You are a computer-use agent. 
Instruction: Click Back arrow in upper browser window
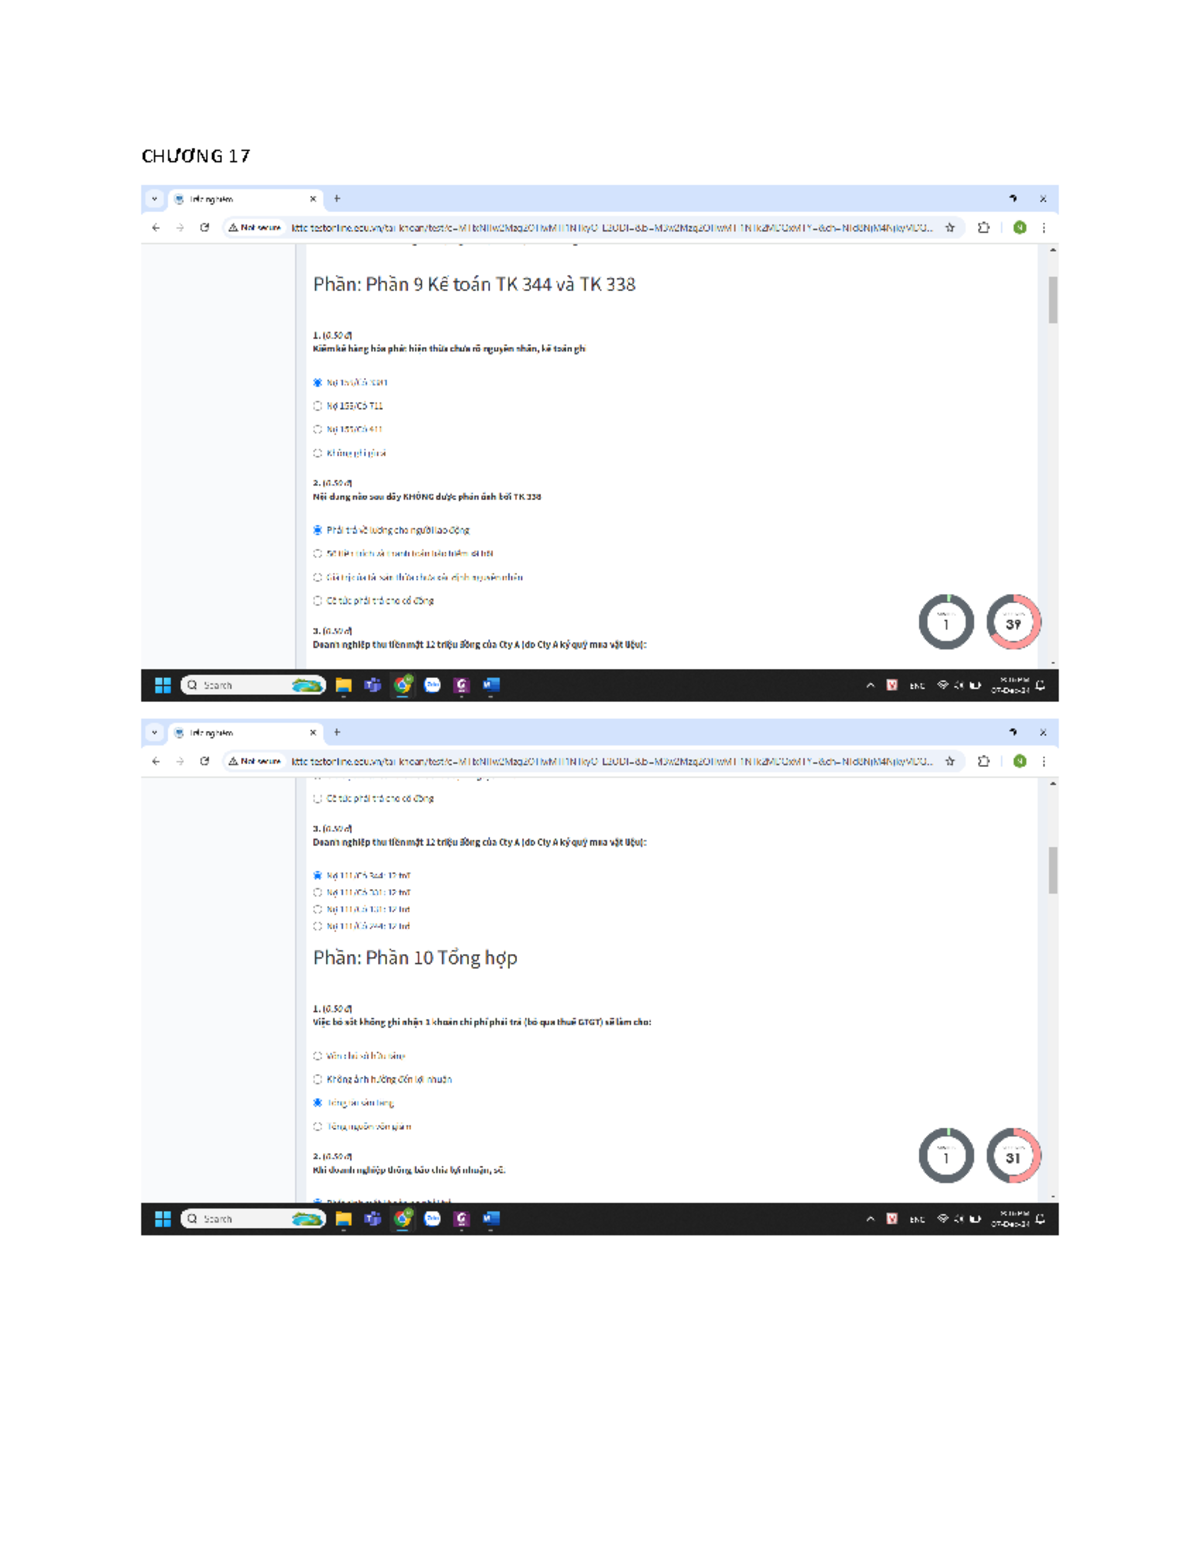click(x=156, y=228)
